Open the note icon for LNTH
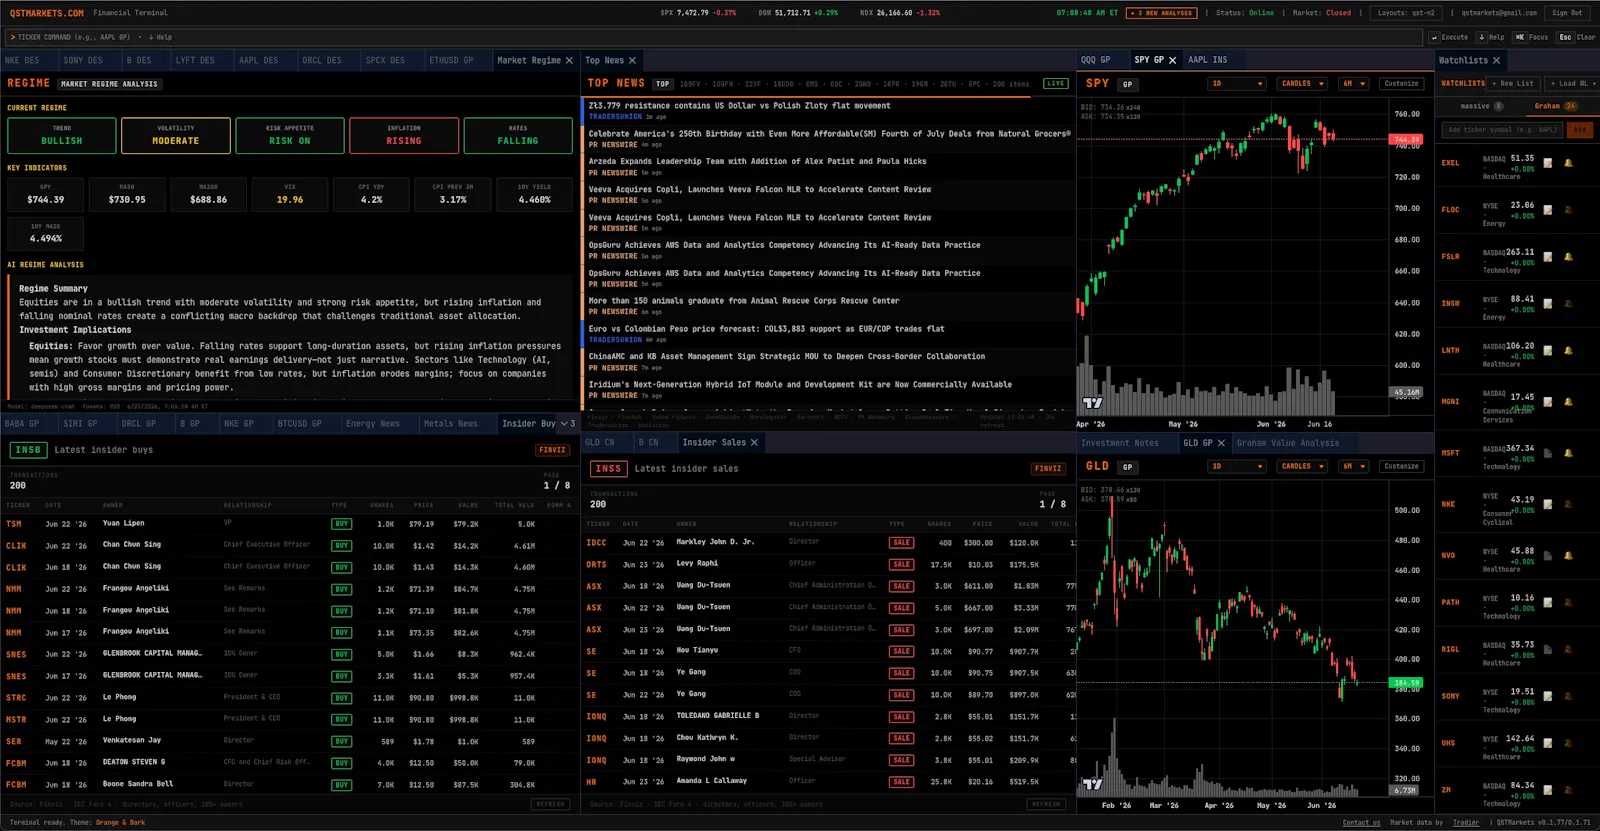This screenshot has width=1600, height=831. click(1548, 351)
